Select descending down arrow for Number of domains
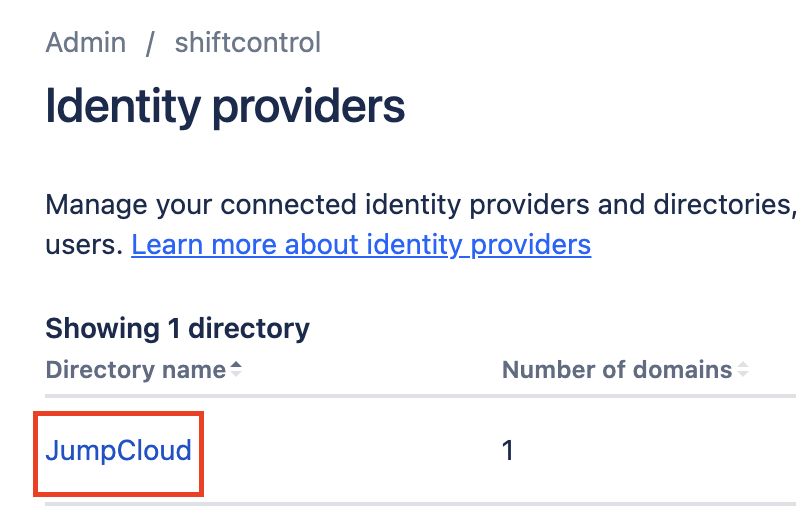Screen dimensions: 796x520 pyautogui.click(x=743, y=374)
